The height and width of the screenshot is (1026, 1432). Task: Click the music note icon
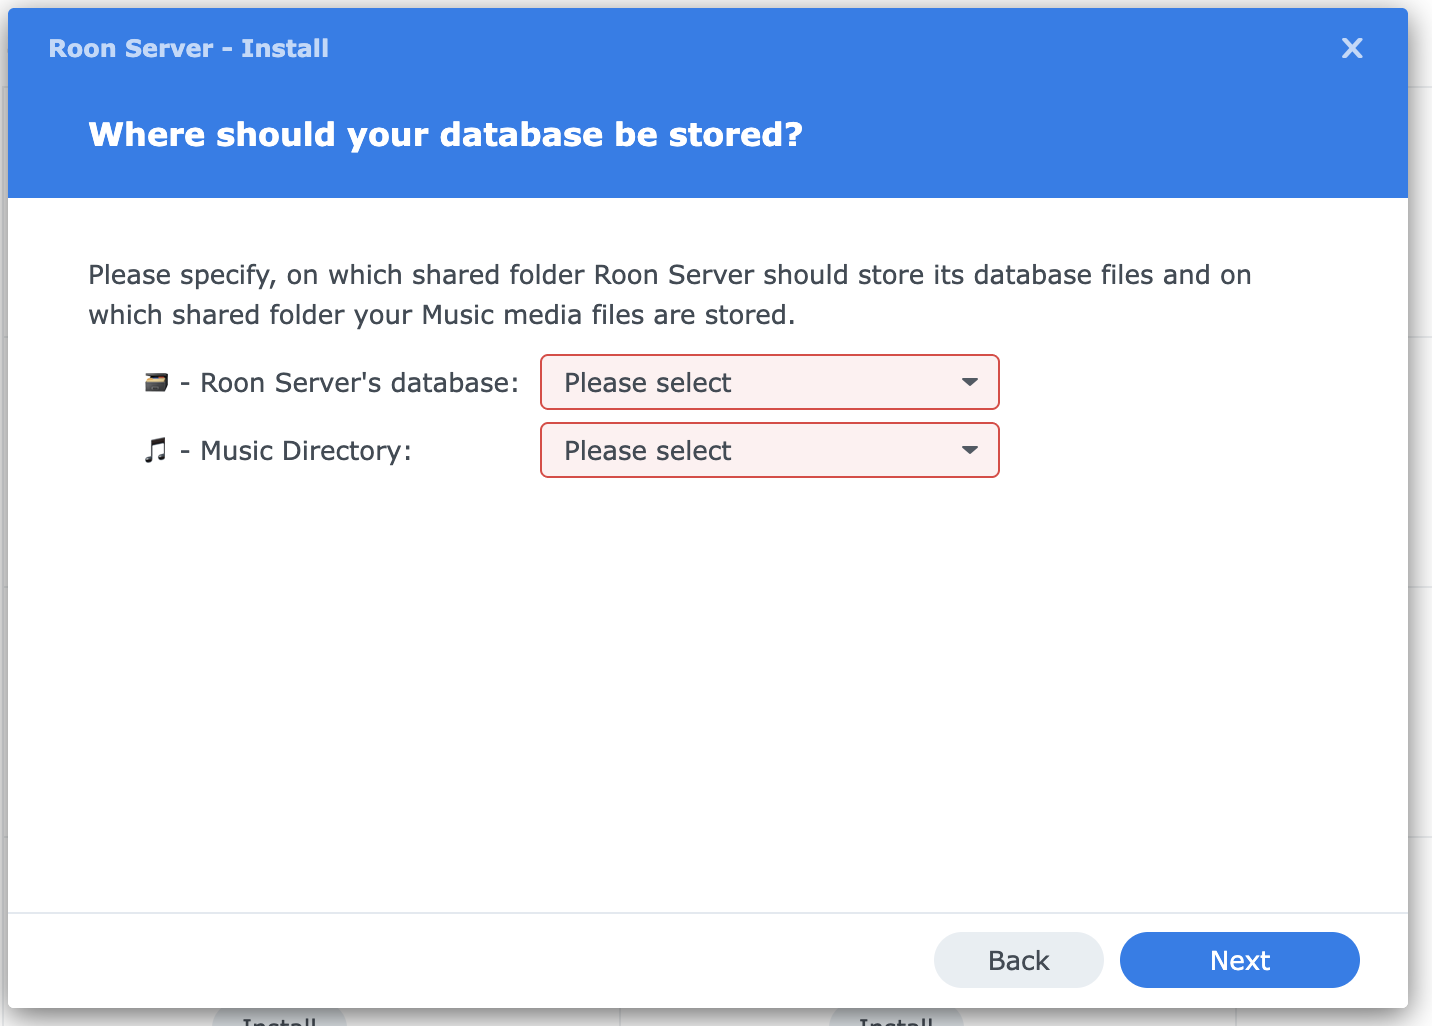[155, 450]
